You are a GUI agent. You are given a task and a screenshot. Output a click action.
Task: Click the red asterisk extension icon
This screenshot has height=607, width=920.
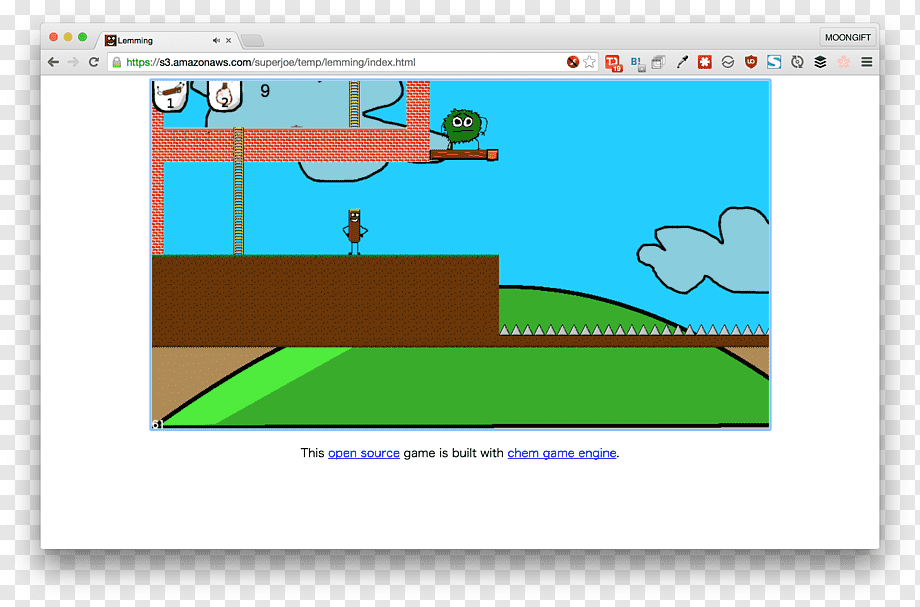click(705, 62)
